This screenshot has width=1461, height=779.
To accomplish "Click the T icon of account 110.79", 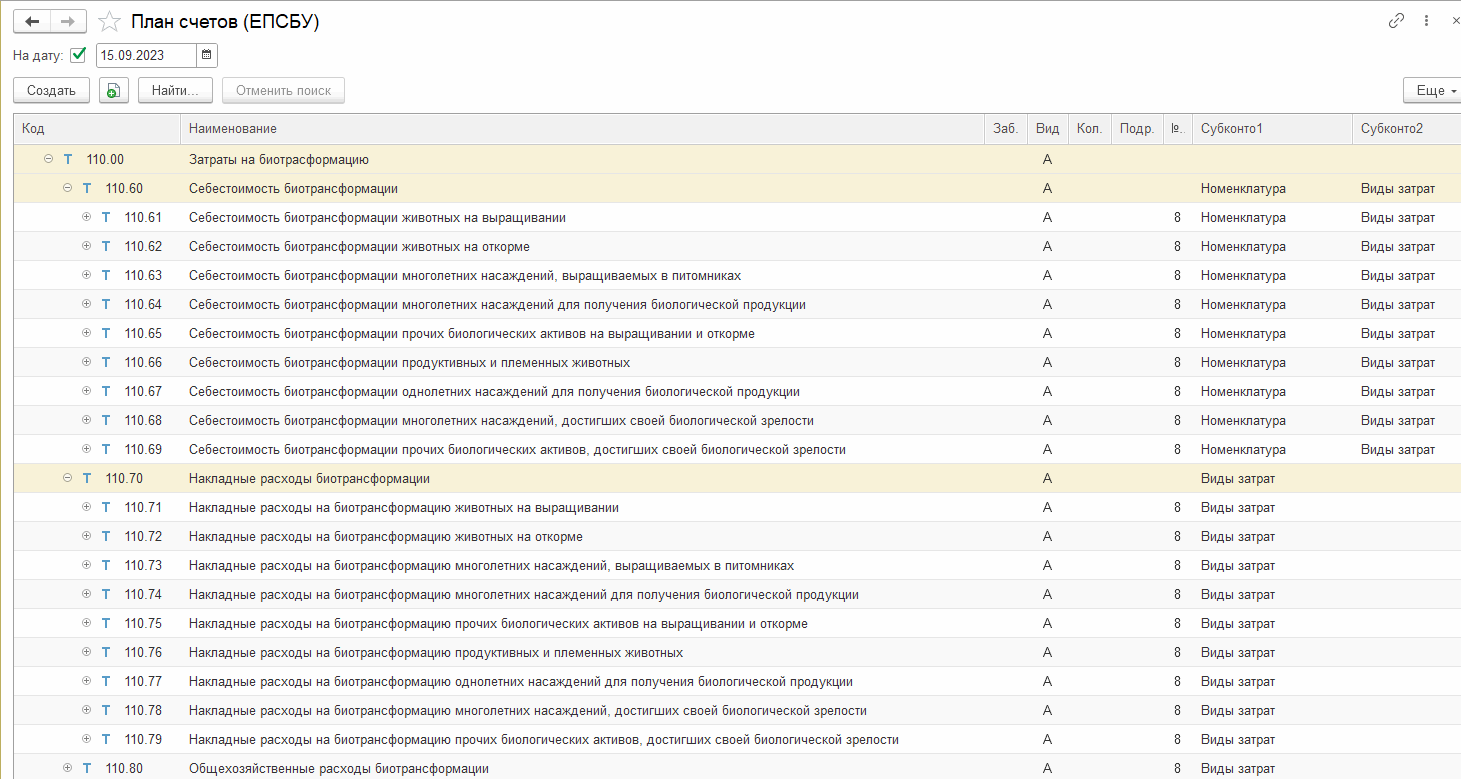I will tap(106, 739).
